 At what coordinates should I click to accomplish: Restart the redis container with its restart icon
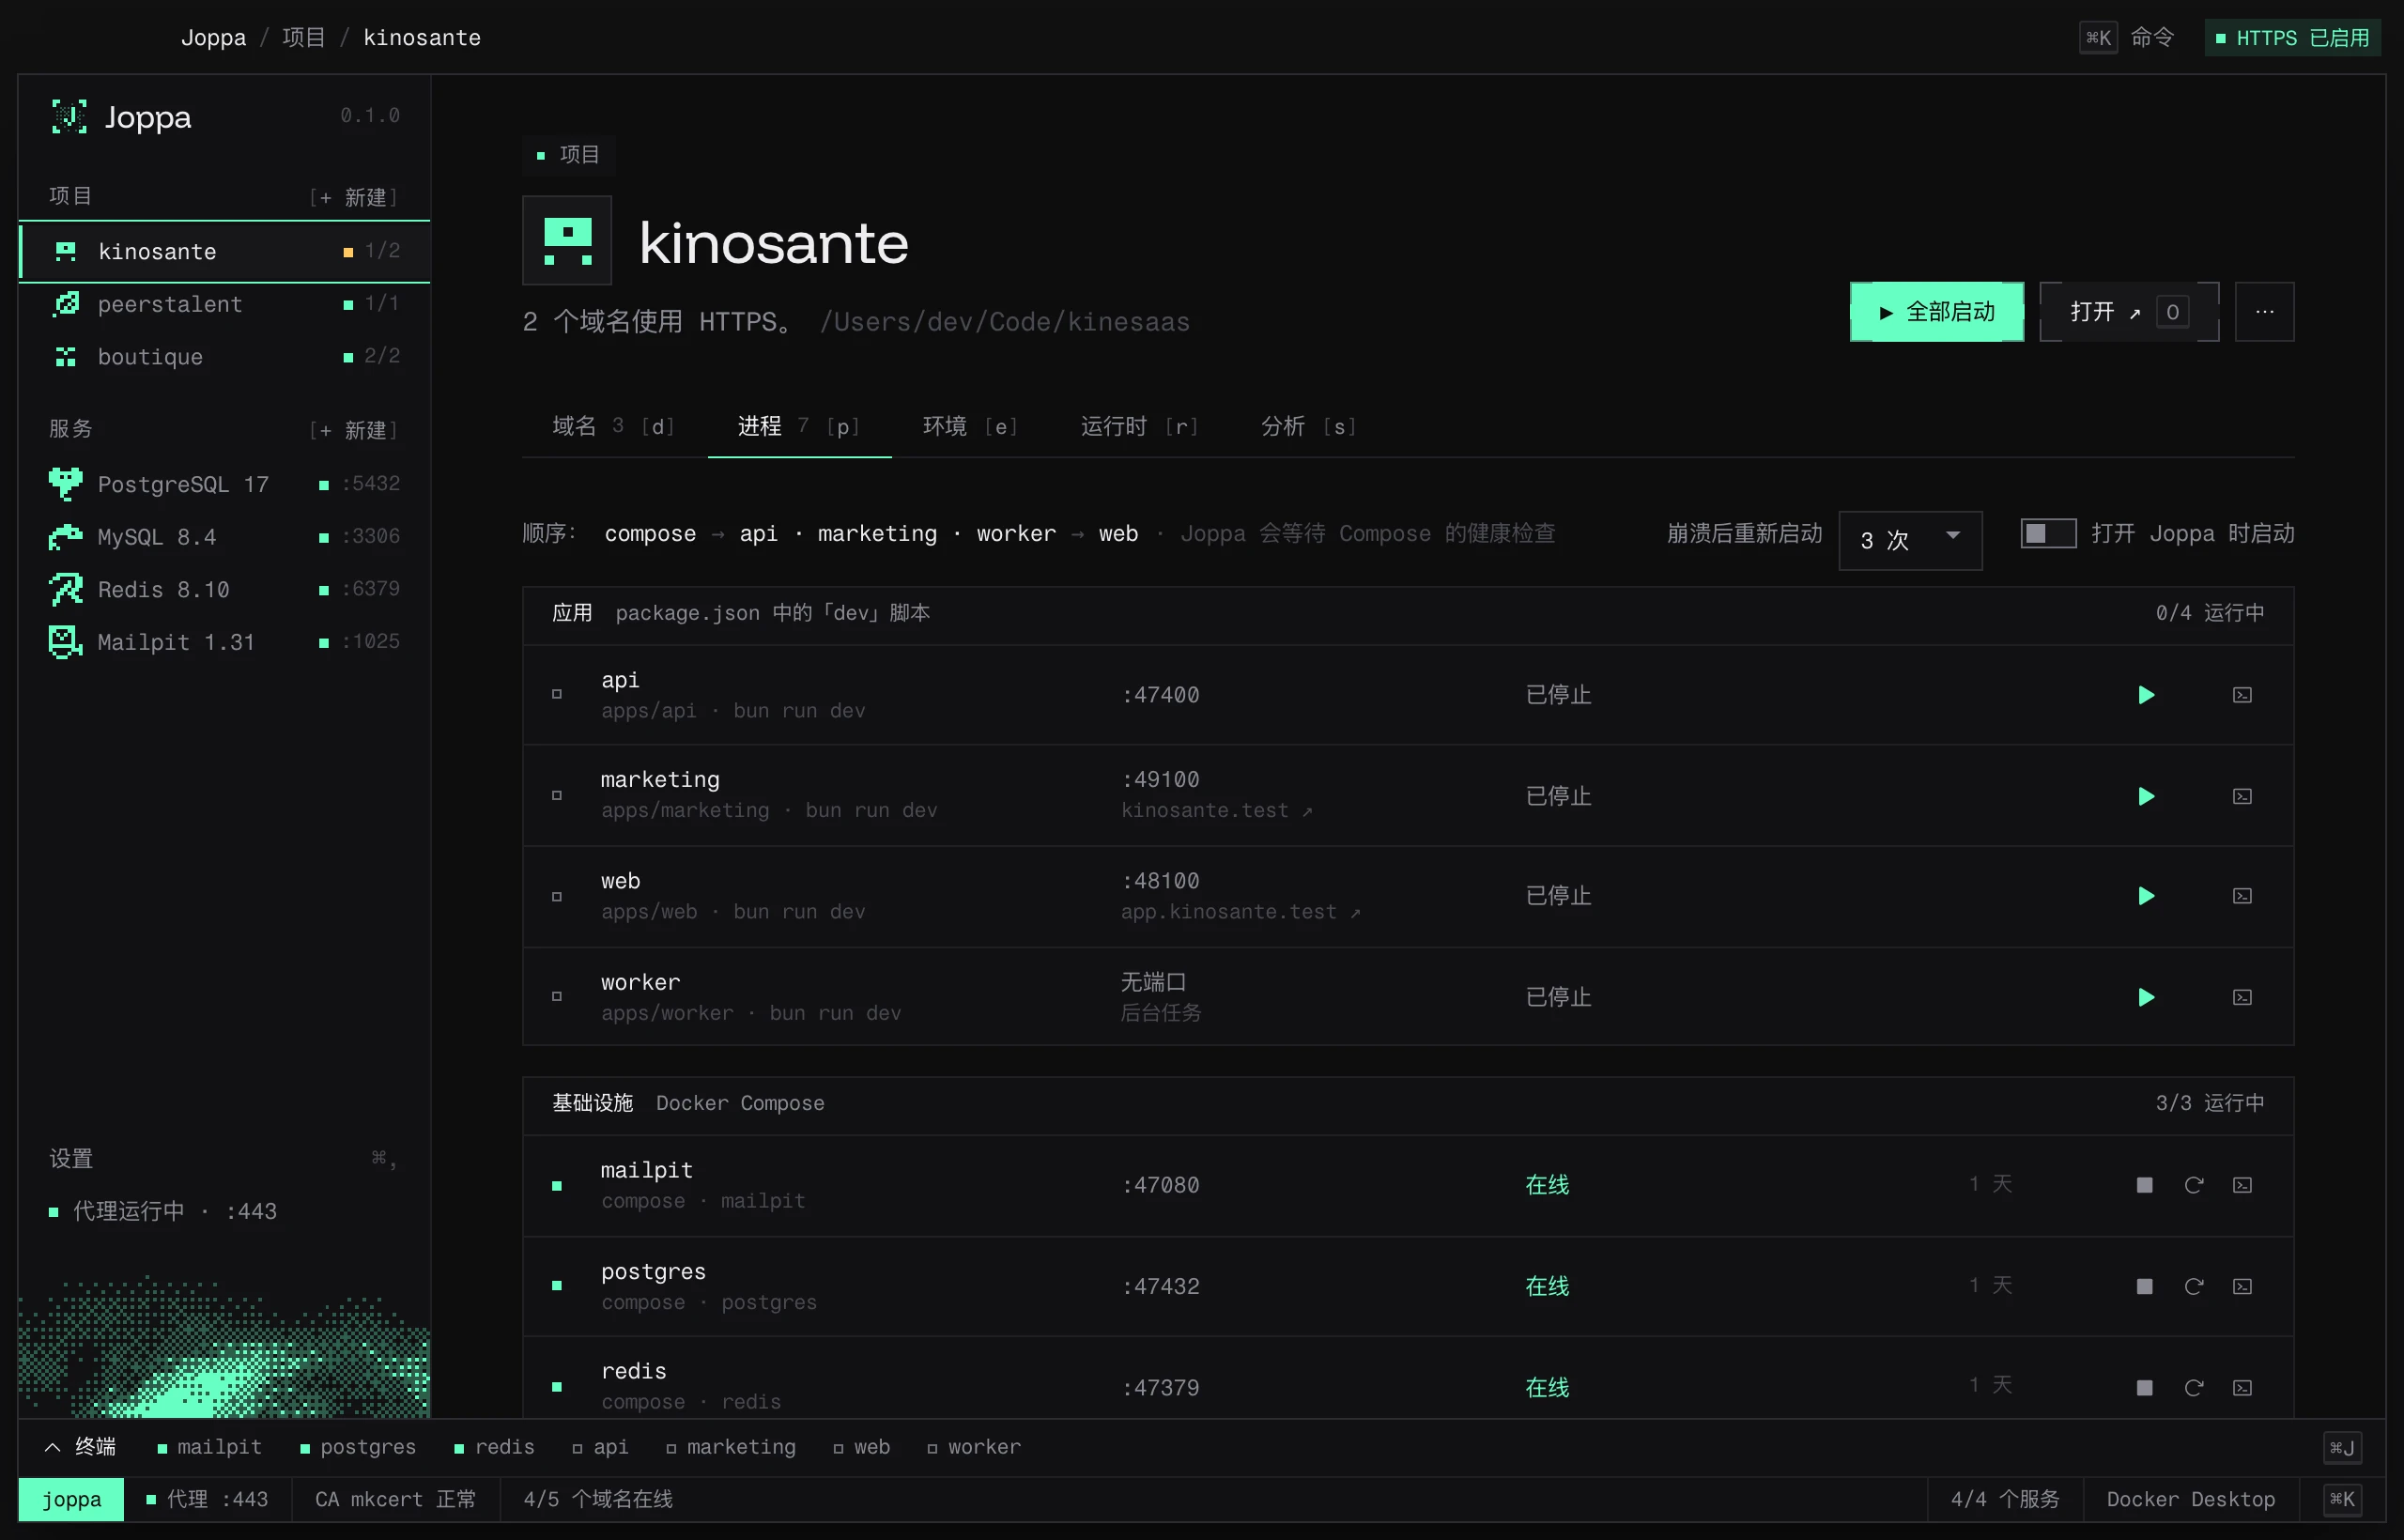[x=2194, y=1387]
